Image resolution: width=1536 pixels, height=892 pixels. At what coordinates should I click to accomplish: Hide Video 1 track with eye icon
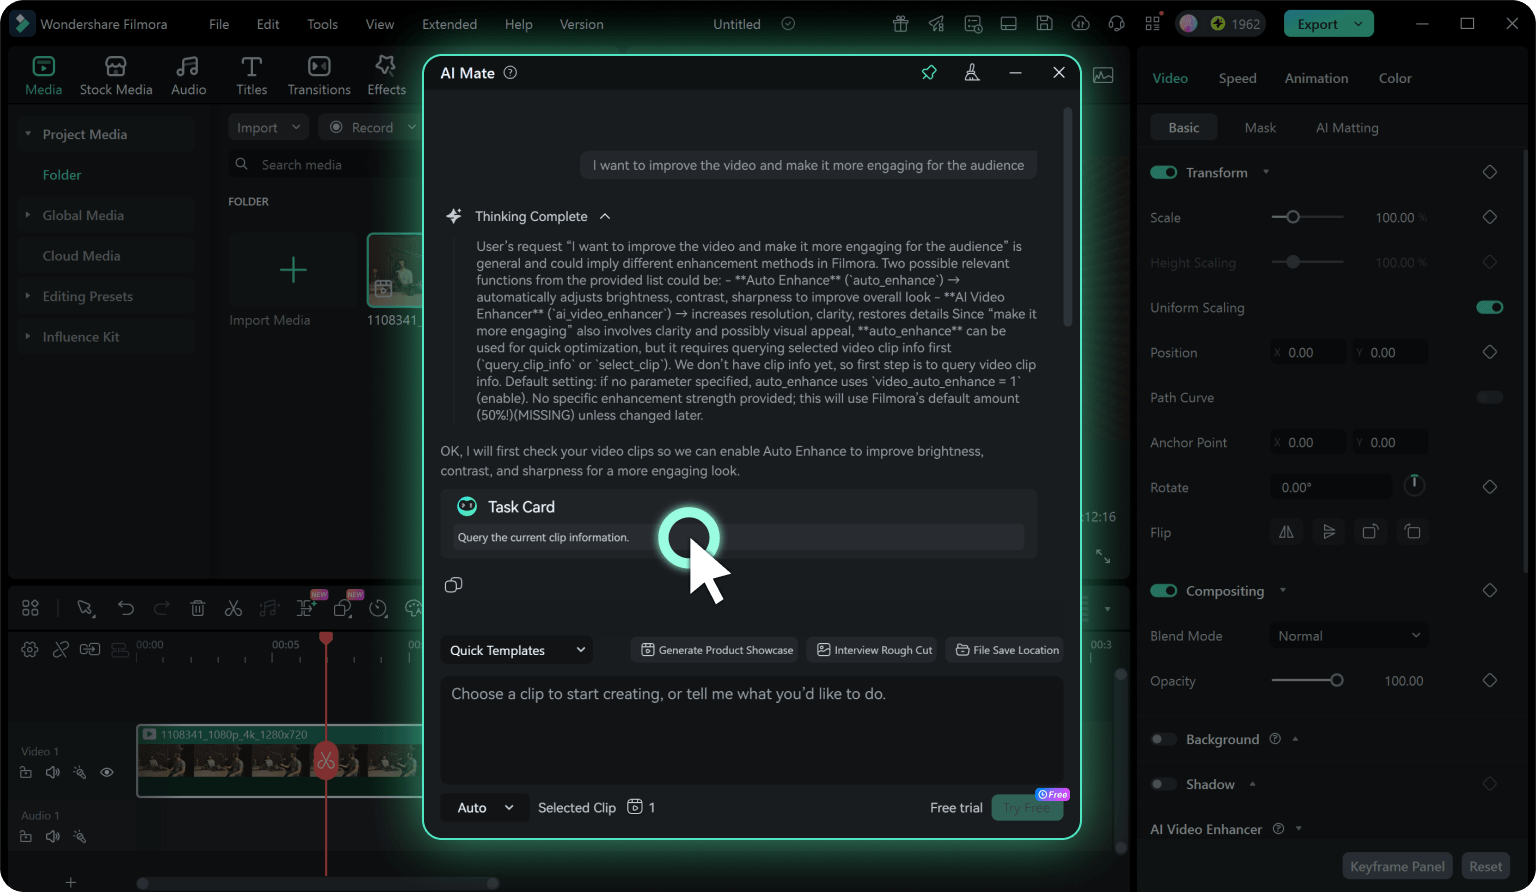(107, 772)
